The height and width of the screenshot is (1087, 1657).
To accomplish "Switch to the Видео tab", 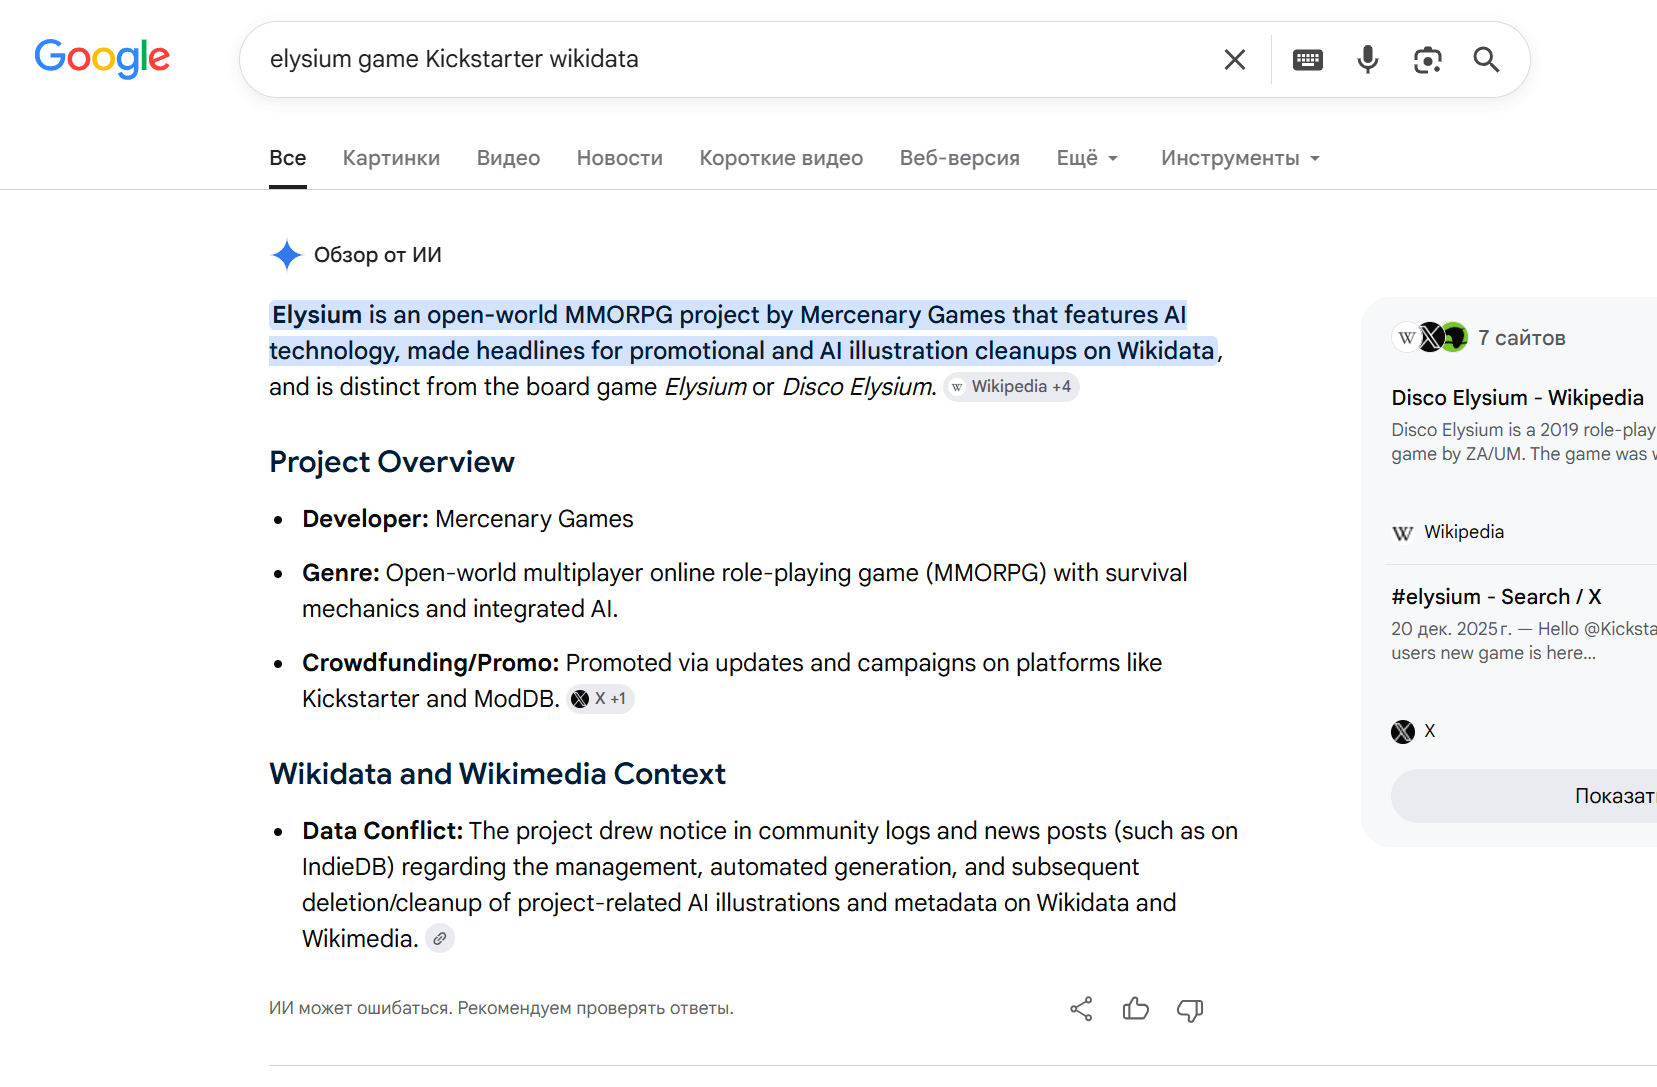I will click(508, 158).
